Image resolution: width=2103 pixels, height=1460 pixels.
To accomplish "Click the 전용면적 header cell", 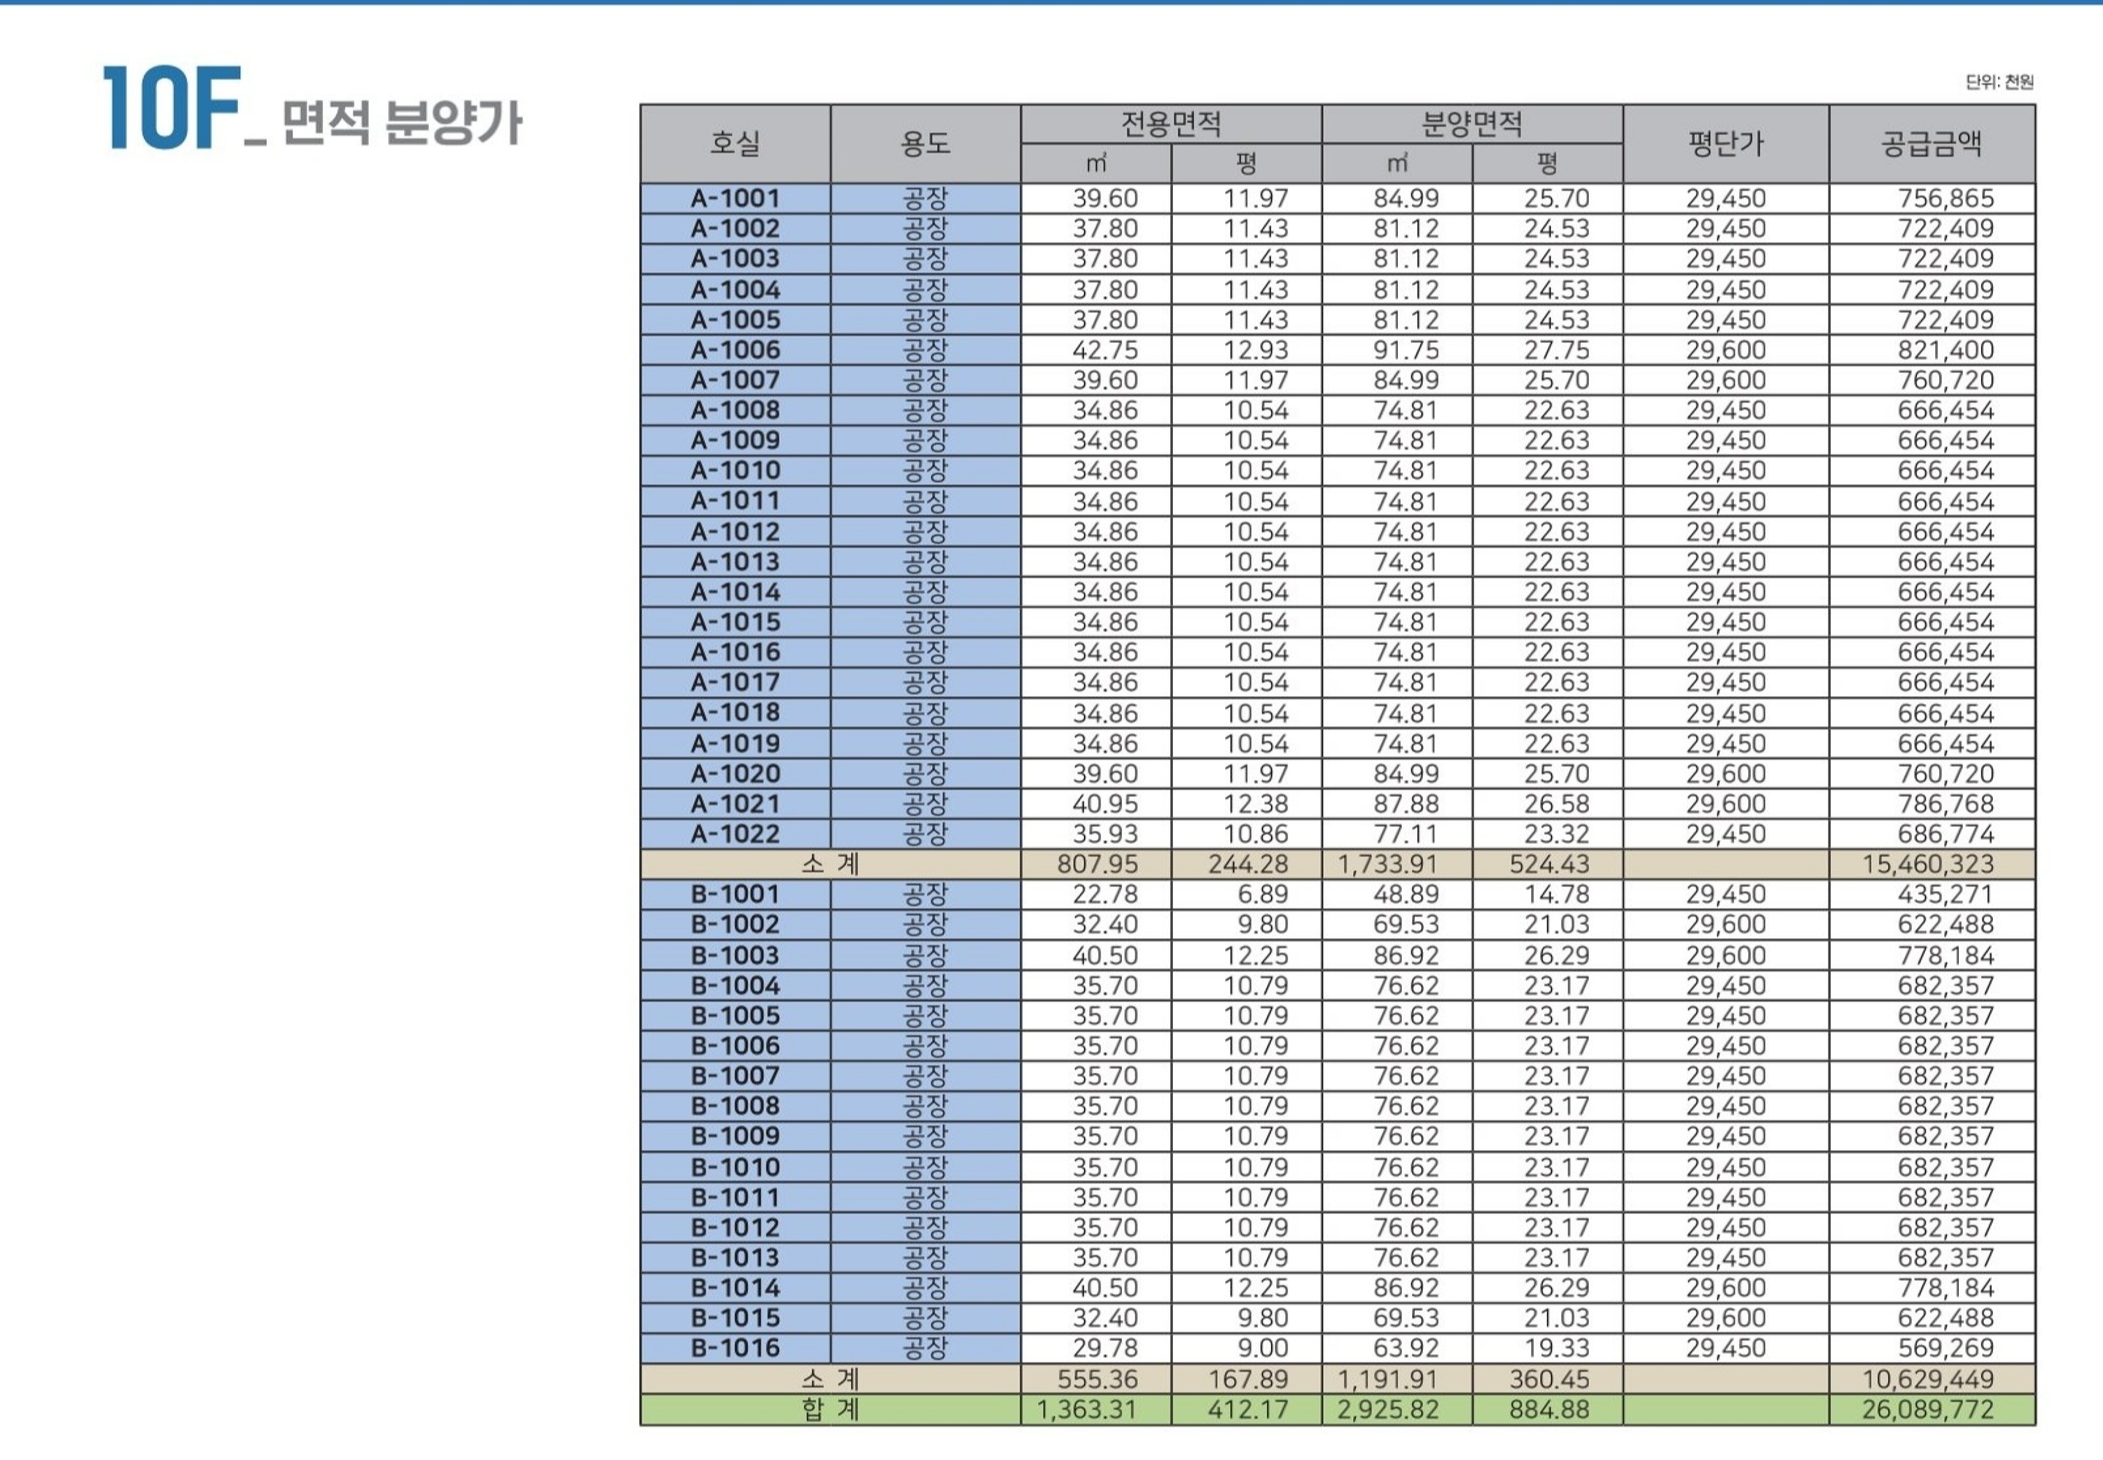I will click(x=1171, y=124).
